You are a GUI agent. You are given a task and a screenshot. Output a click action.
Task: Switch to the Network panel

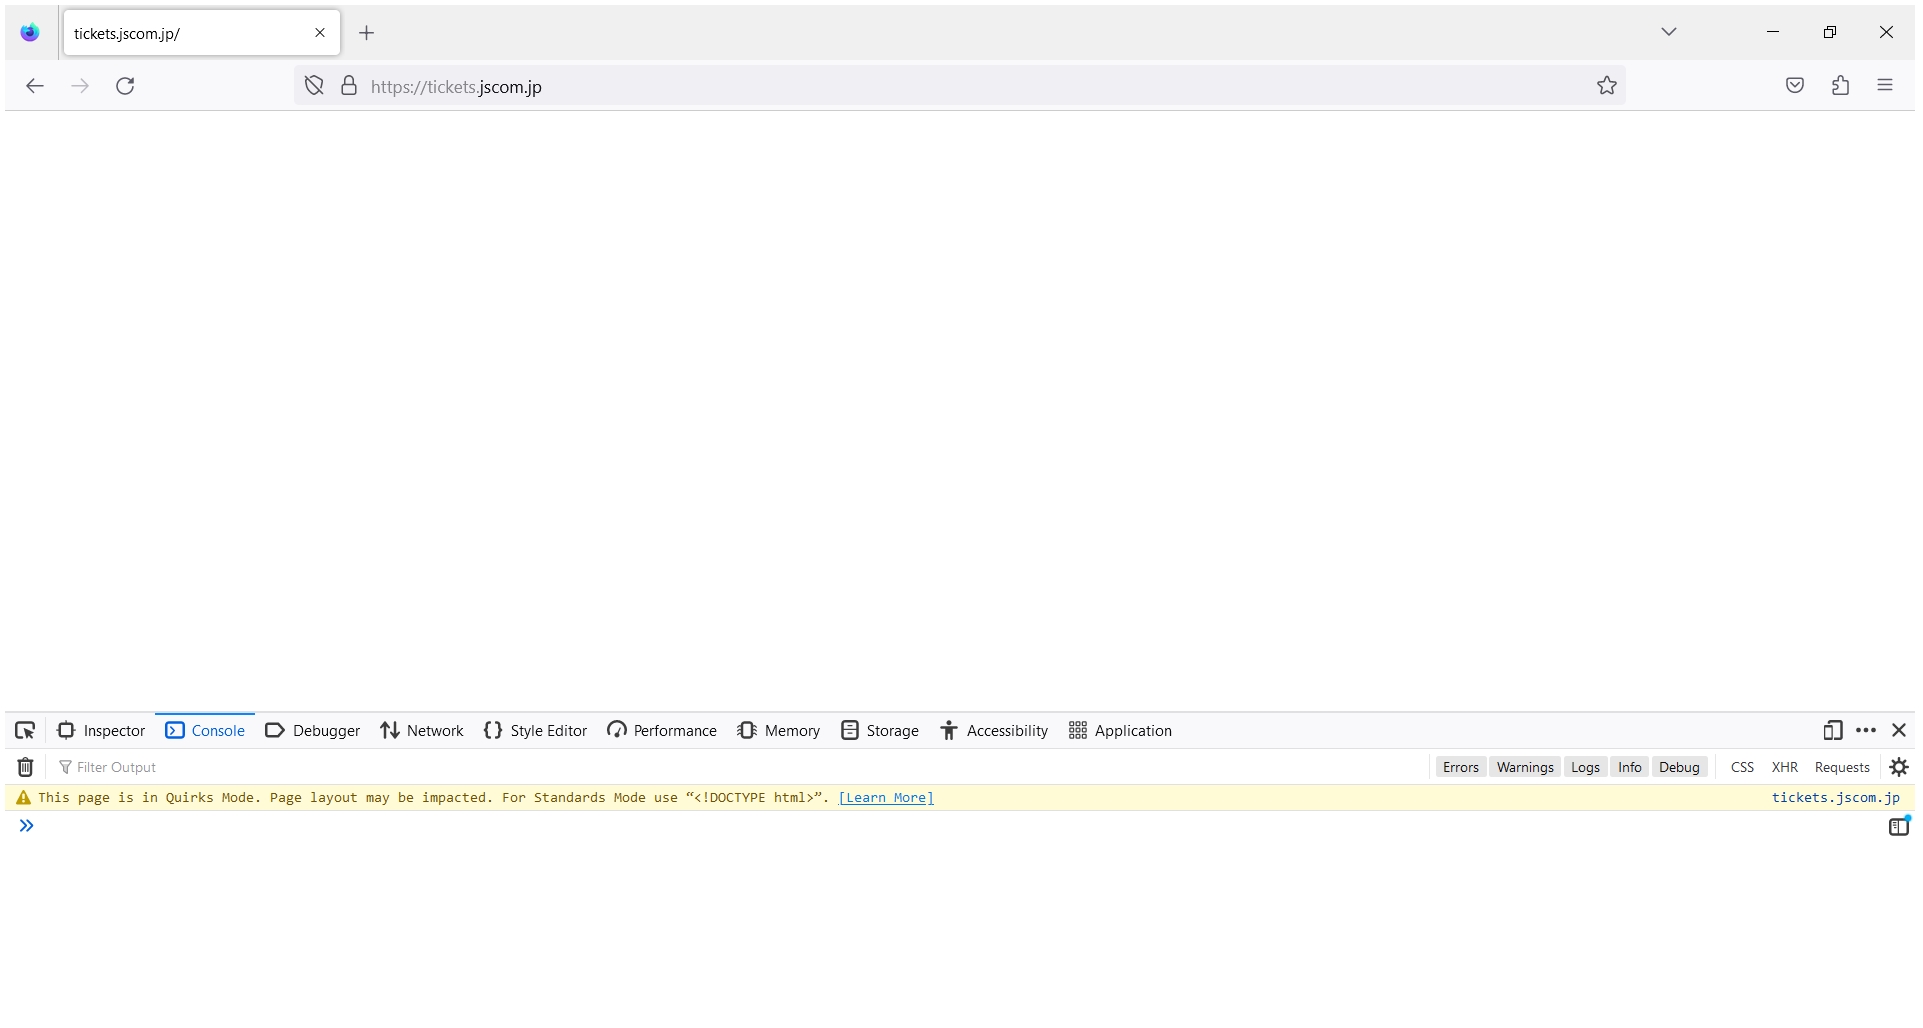click(x=421, y=730)
